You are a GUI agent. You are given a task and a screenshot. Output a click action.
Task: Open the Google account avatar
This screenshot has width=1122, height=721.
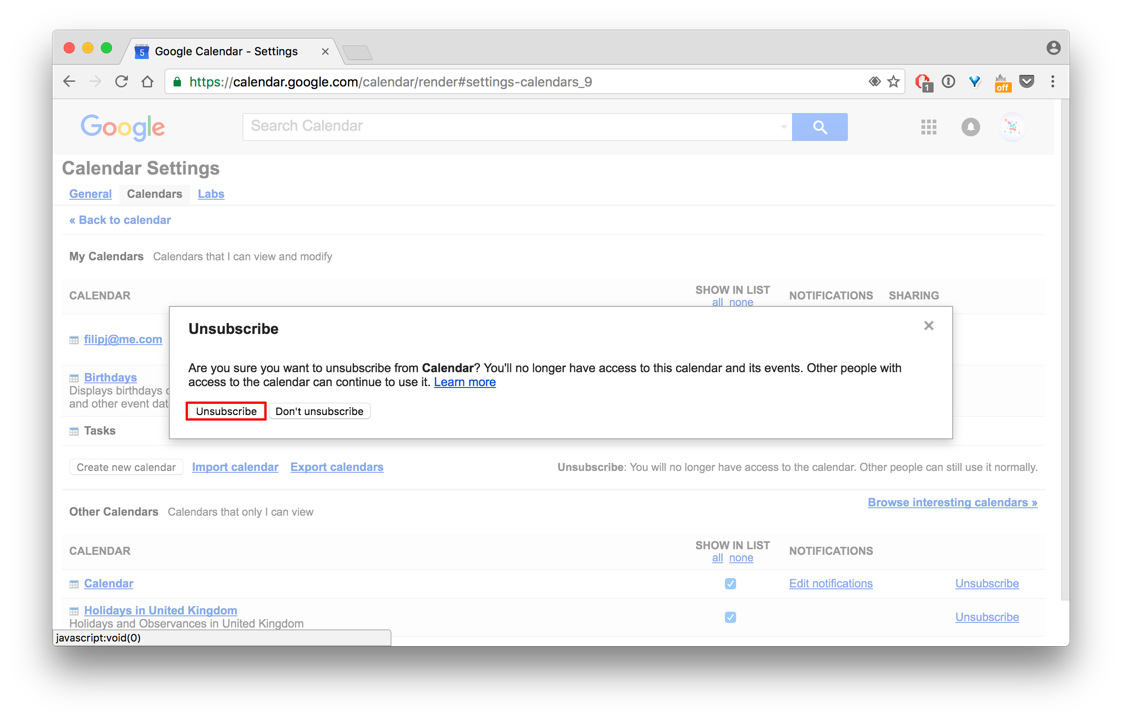tap(1012, 127)
